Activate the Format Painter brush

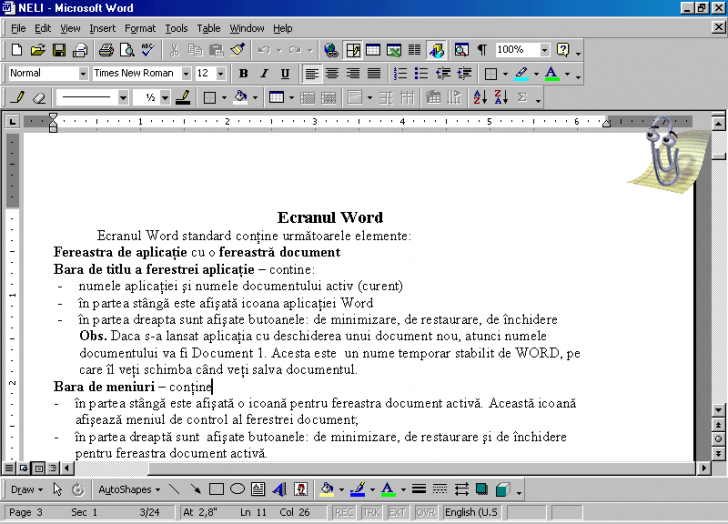(238, 50)
